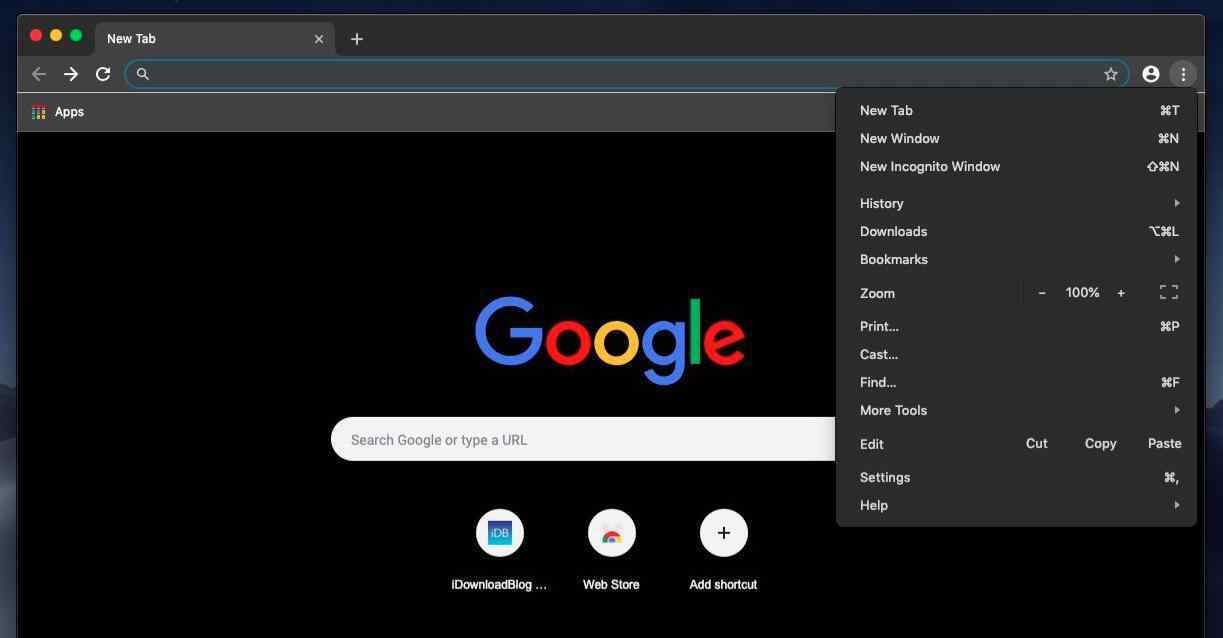Choose New Window in the menu
Screen dimensions: 1223x638
click(x=1016, y=138)
